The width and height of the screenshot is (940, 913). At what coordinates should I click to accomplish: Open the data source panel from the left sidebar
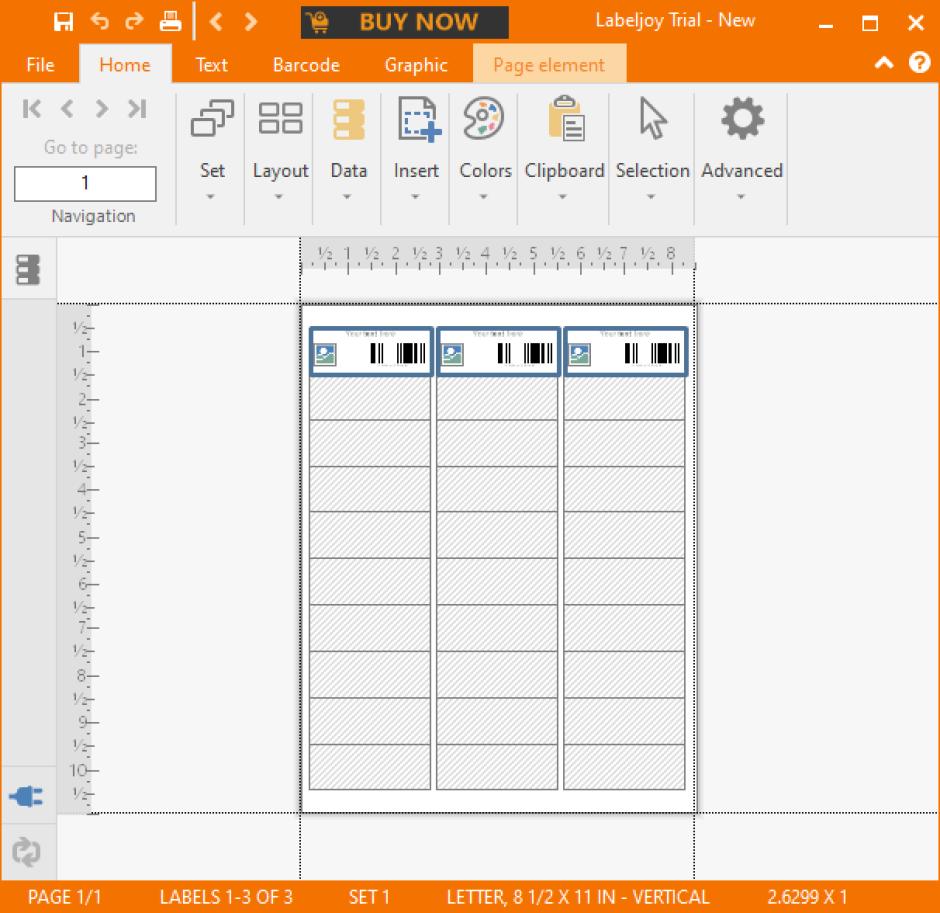[x=28, y=269]
